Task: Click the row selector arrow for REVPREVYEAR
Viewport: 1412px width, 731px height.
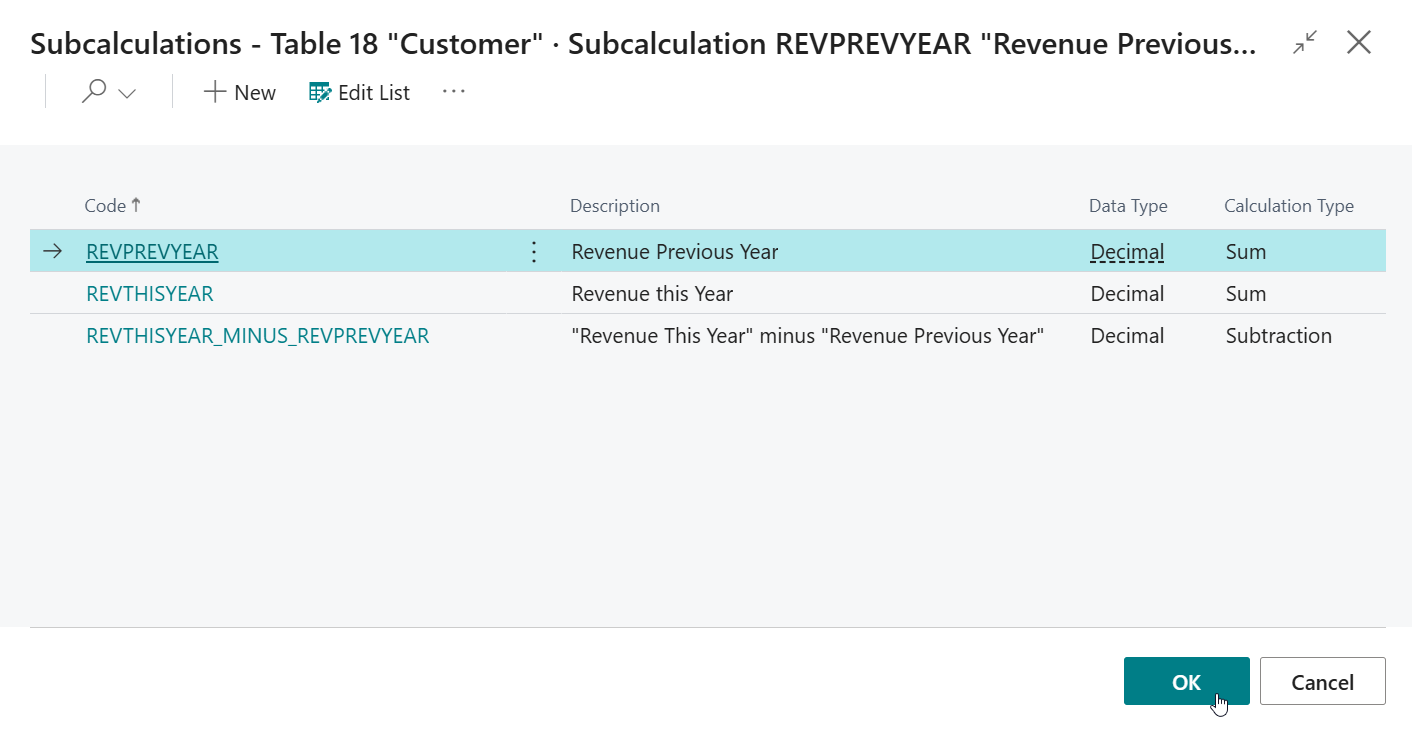Action: point(52,252)
